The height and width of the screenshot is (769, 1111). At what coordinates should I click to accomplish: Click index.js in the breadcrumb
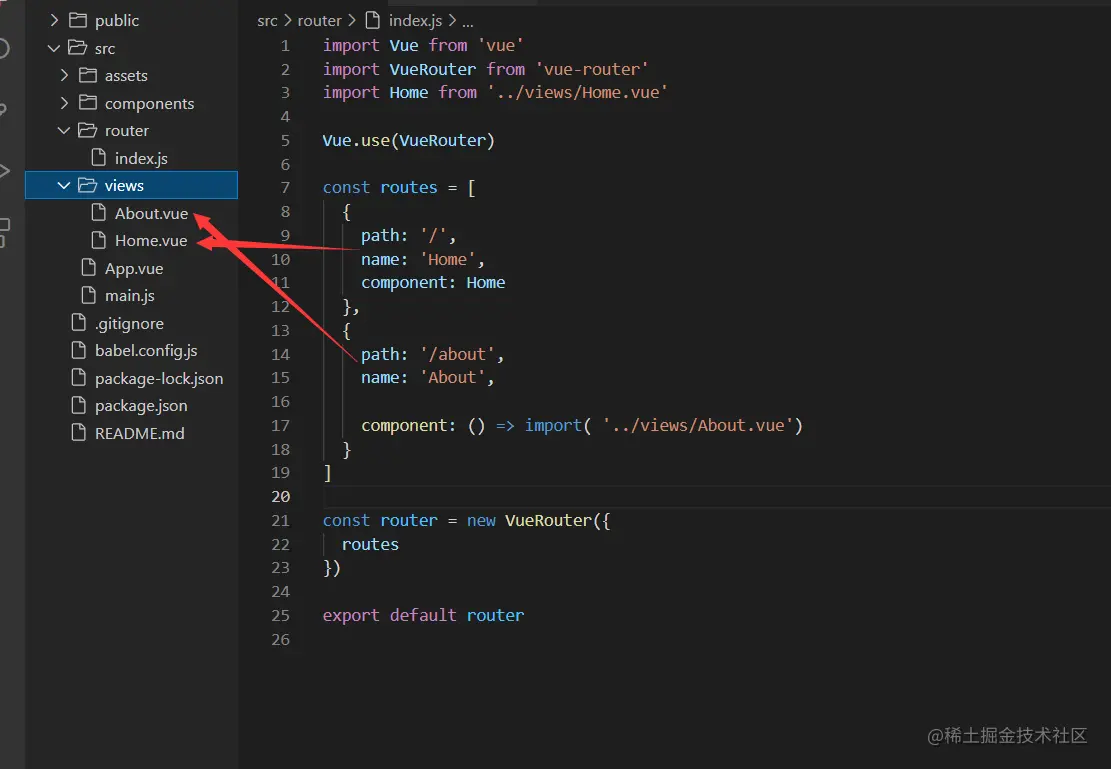(x=415, y=21)
